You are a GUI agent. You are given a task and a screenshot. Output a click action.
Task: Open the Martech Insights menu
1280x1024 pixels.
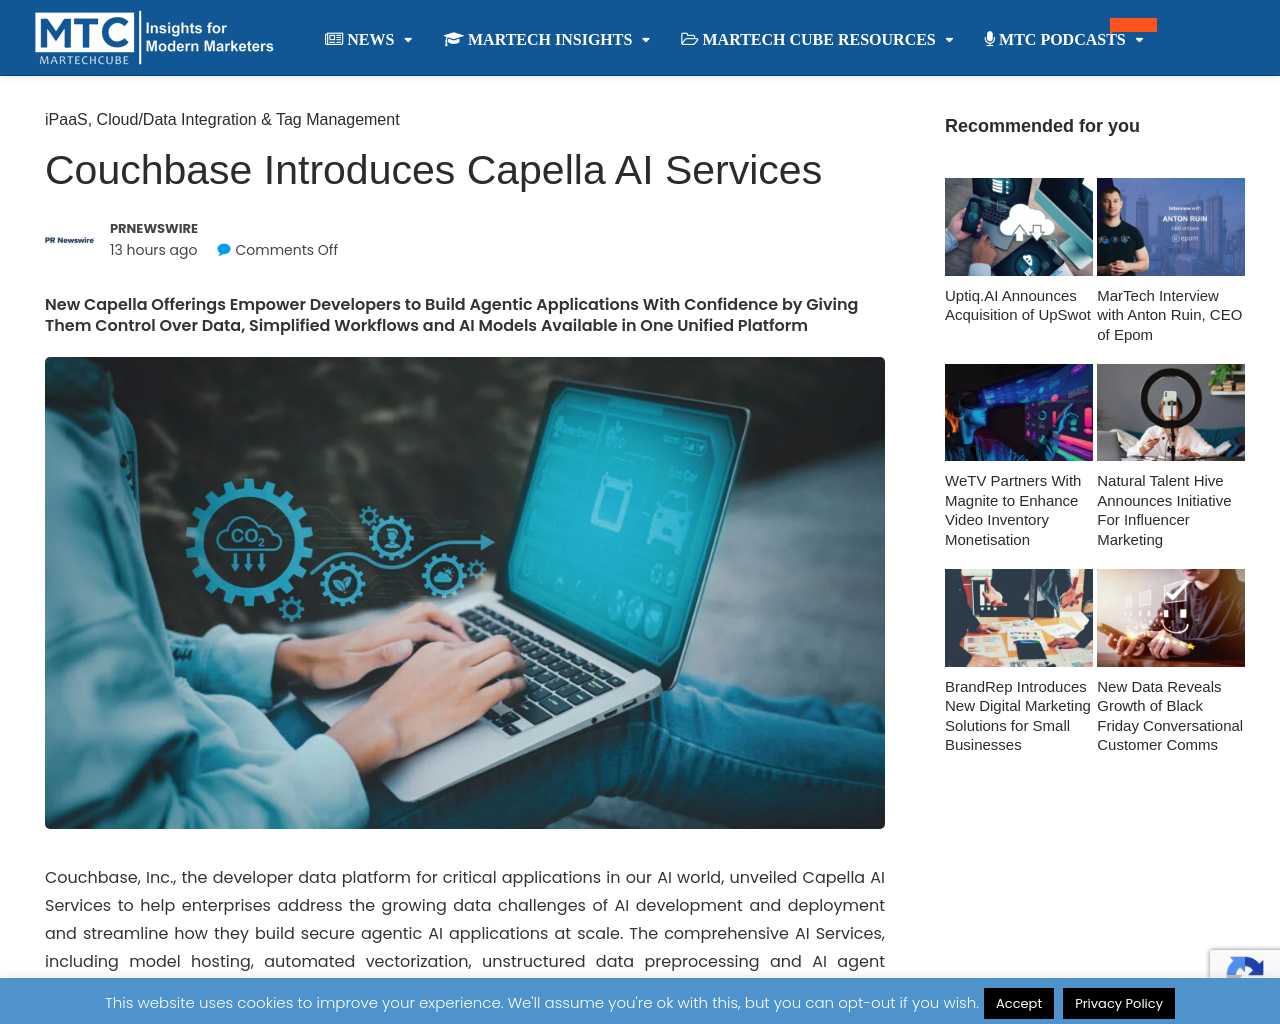click(547, 39)
